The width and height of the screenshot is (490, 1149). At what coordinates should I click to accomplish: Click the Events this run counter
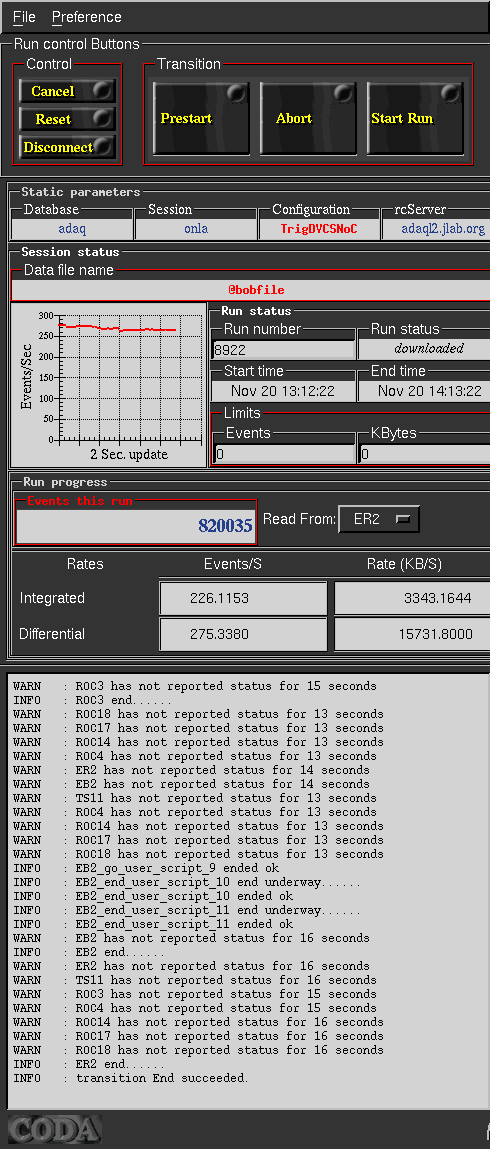[136, 525]
